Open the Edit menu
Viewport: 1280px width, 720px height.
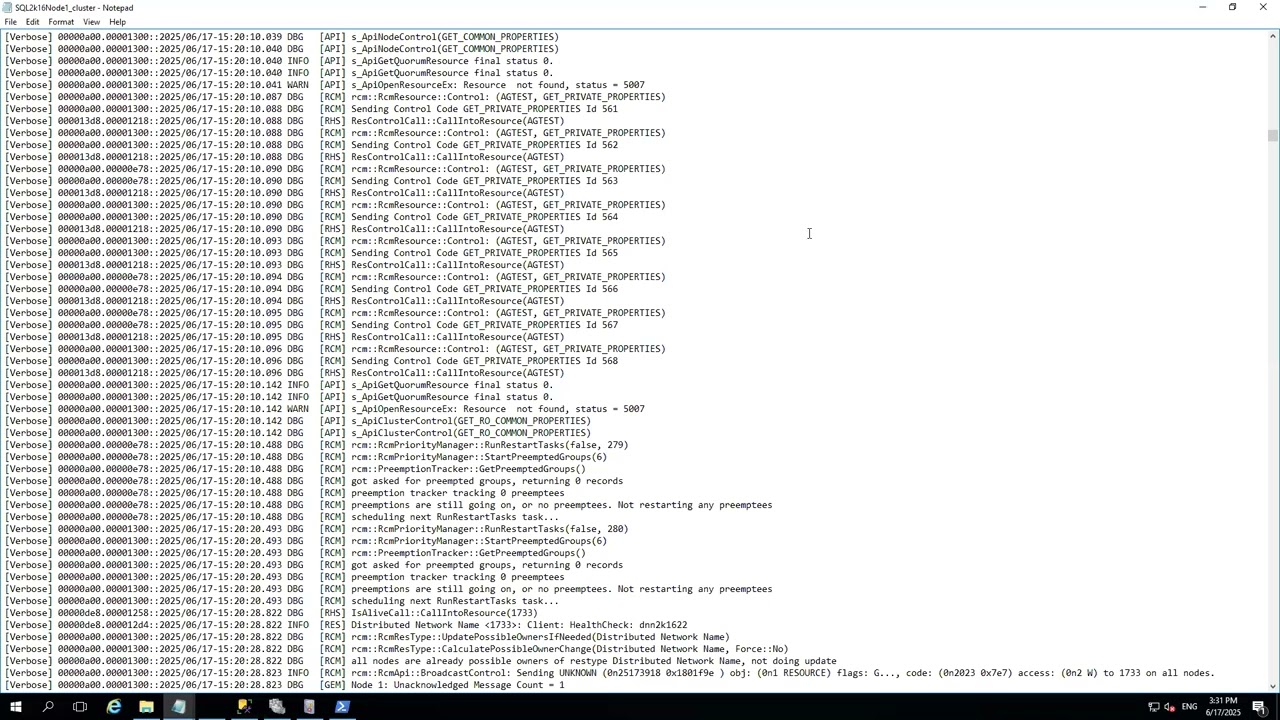tap(32, 22)
